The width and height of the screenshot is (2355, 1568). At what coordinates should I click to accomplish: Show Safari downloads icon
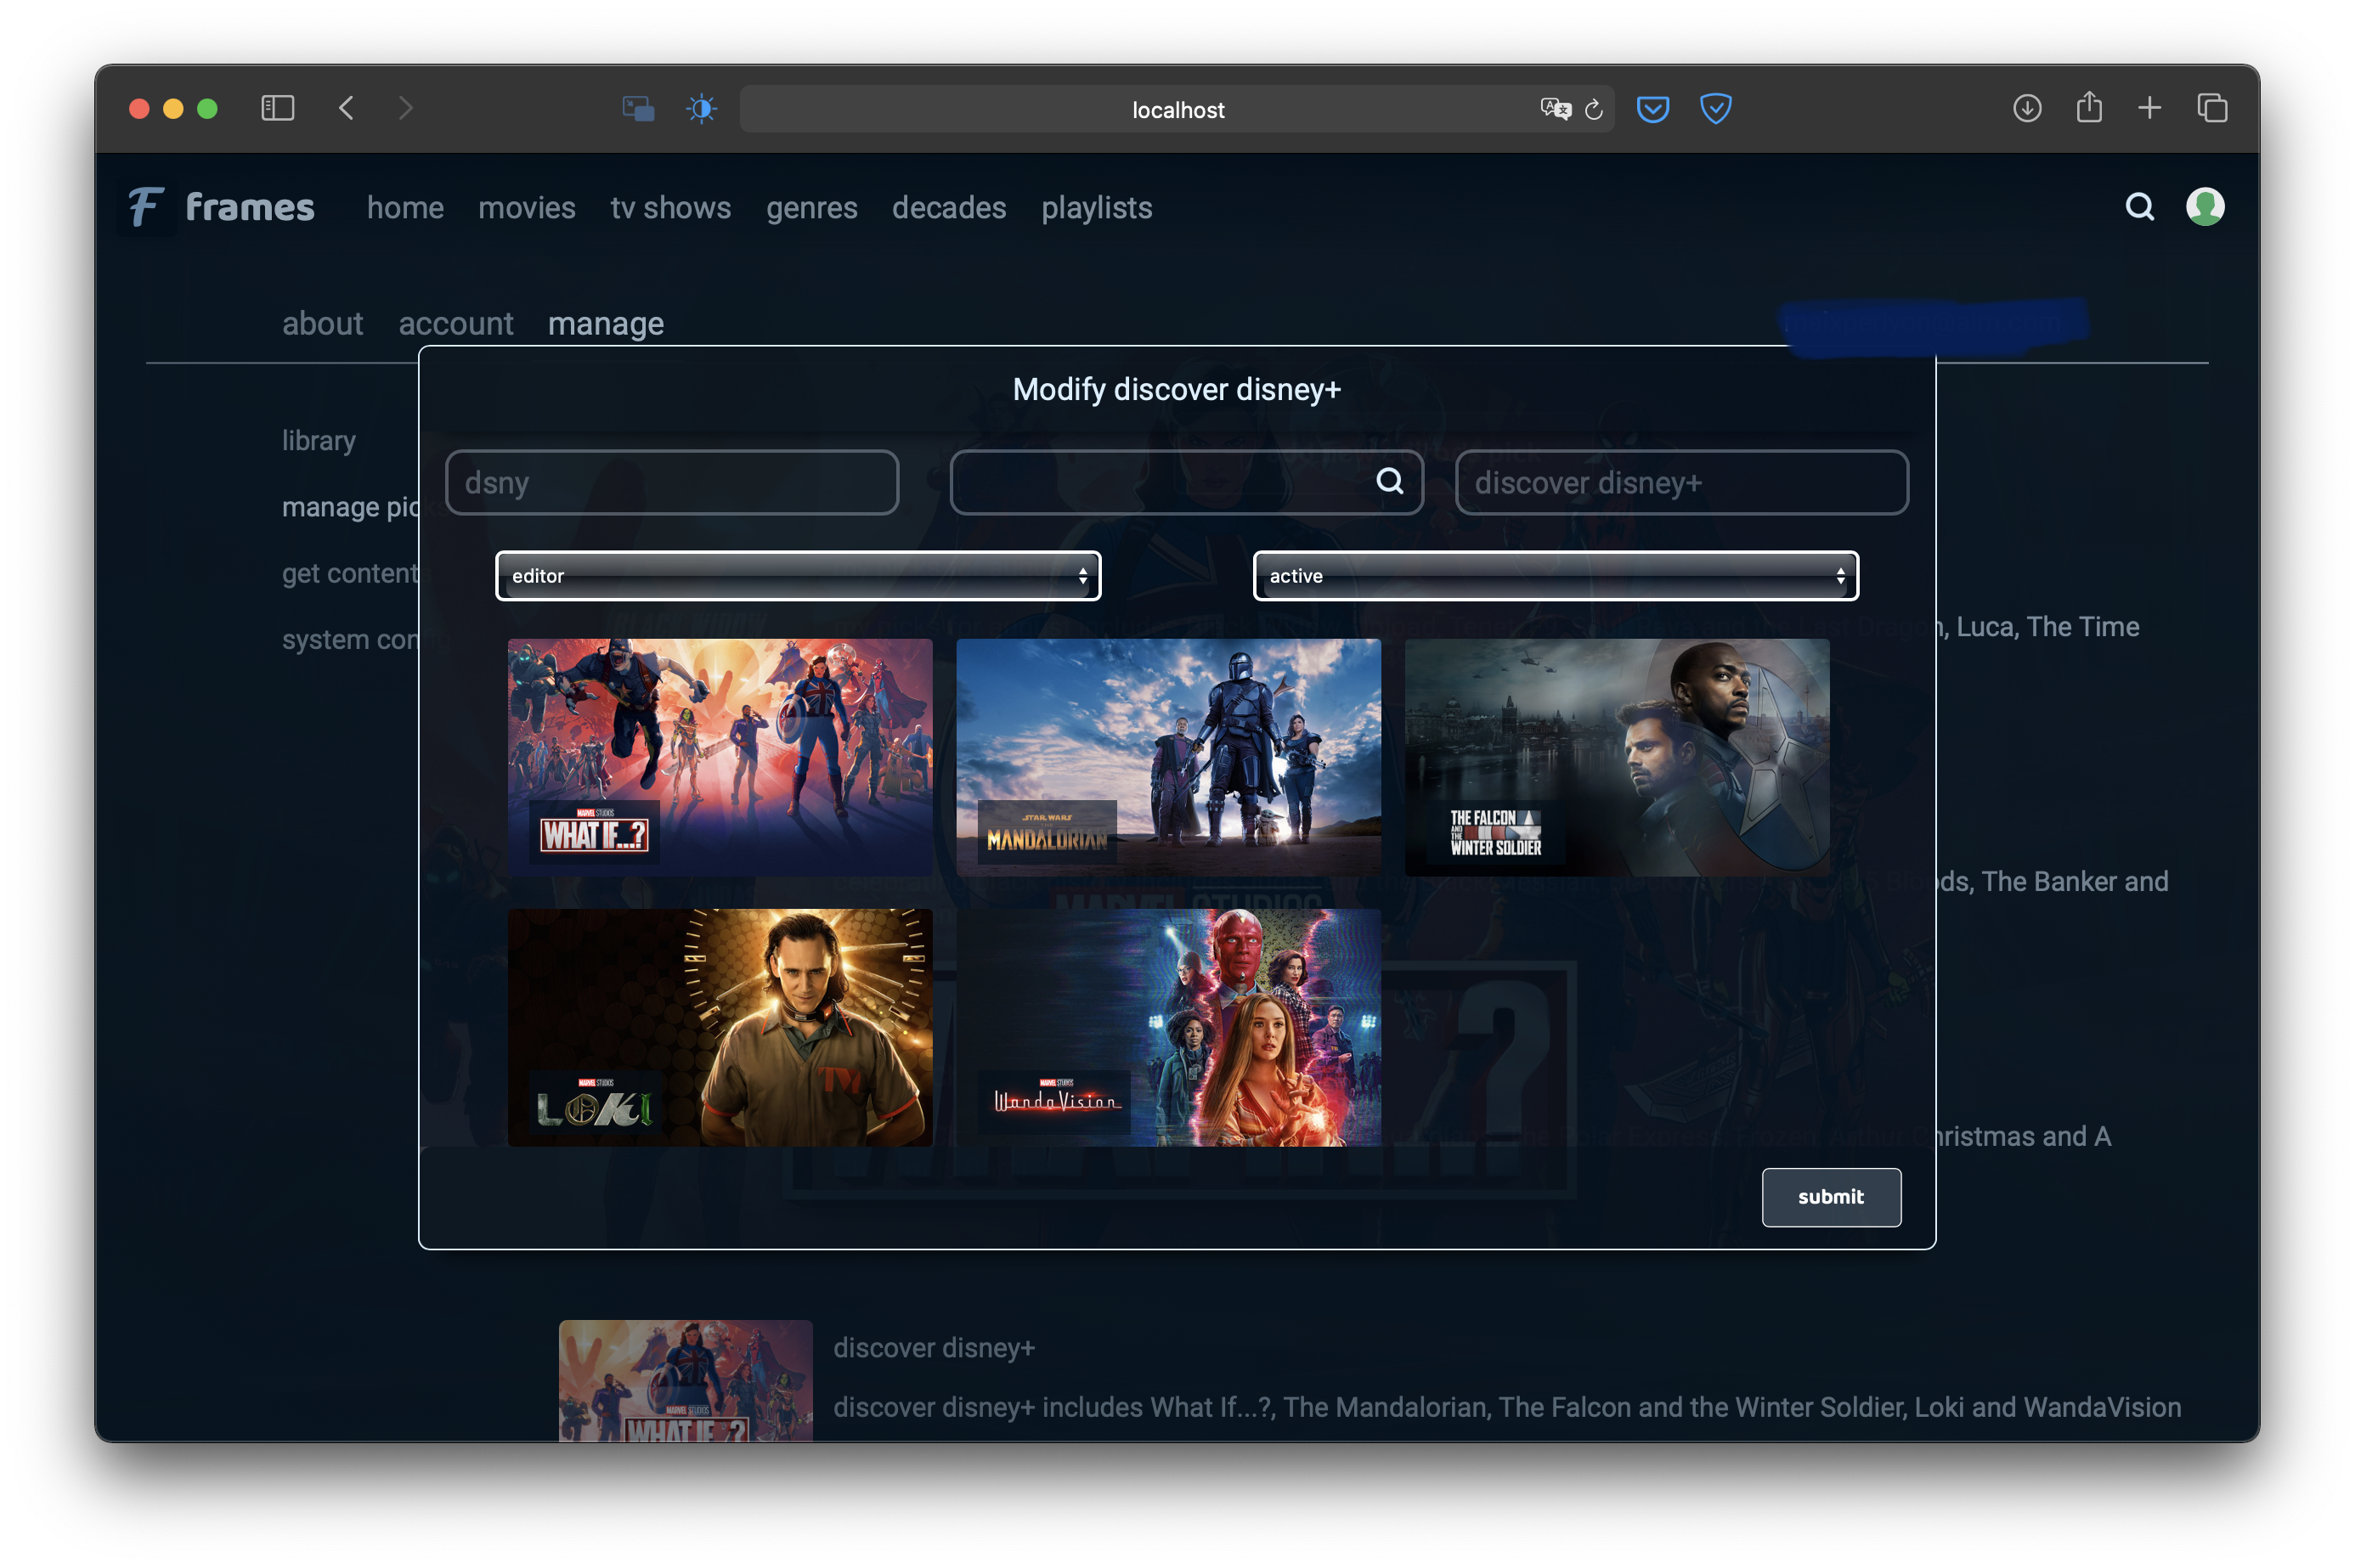coord(2026,108)
